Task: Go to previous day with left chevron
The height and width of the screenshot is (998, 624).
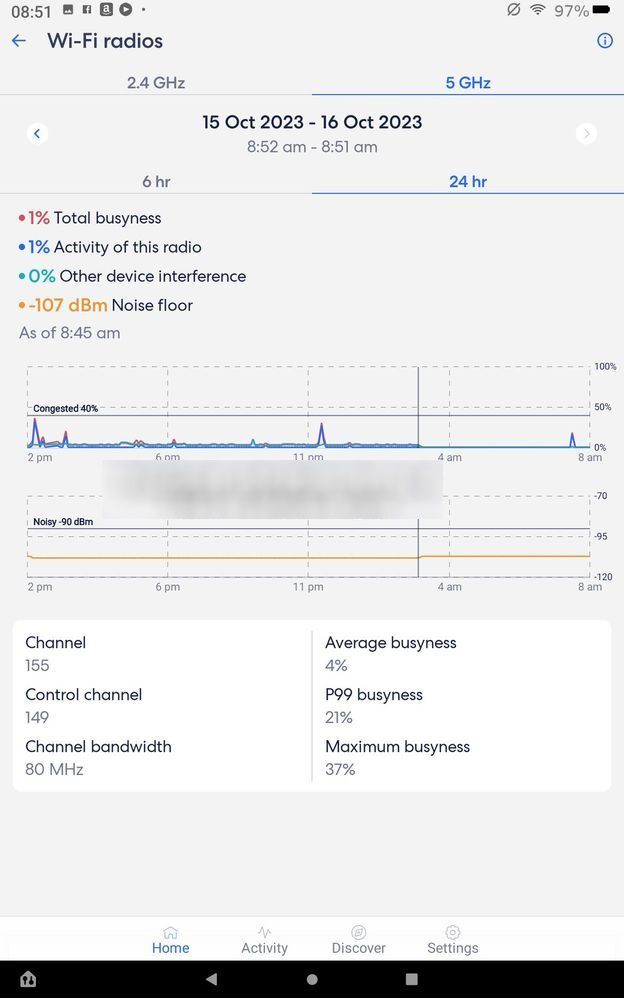Action: [x=38, y=133]
